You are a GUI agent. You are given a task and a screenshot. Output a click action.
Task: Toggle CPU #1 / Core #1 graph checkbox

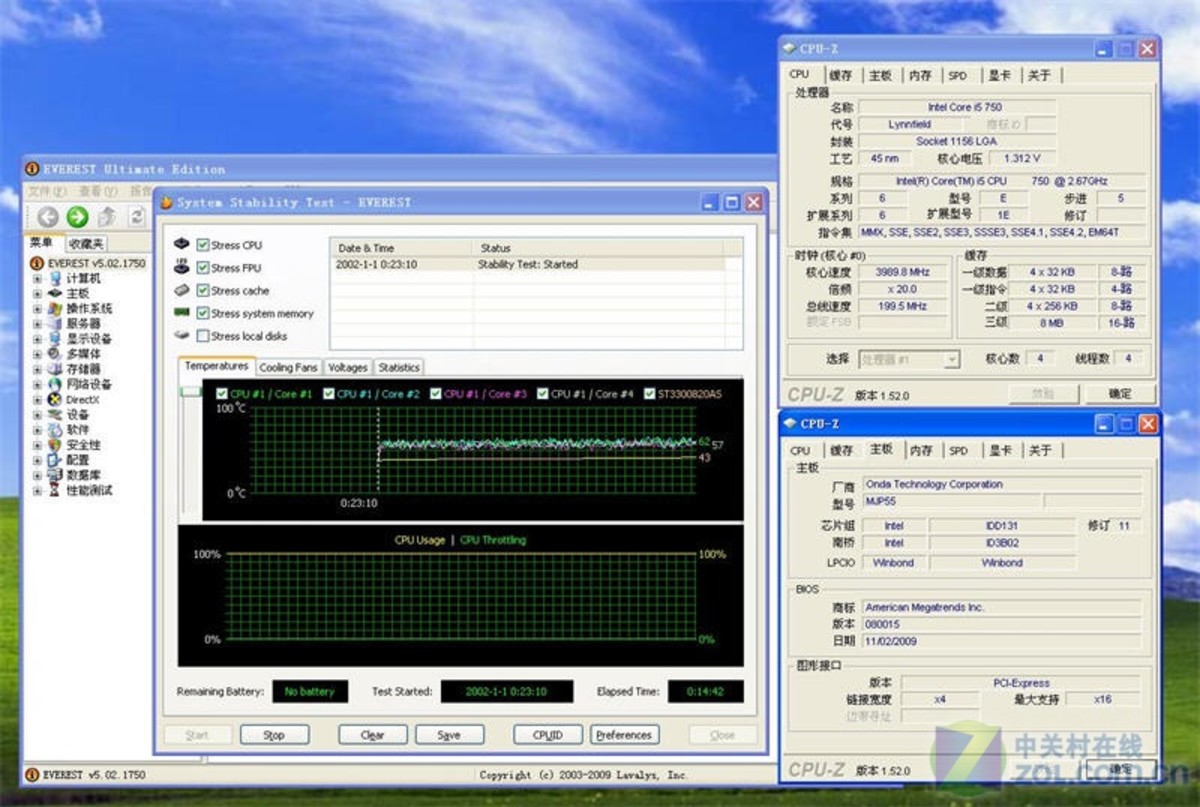coord(222,394)
